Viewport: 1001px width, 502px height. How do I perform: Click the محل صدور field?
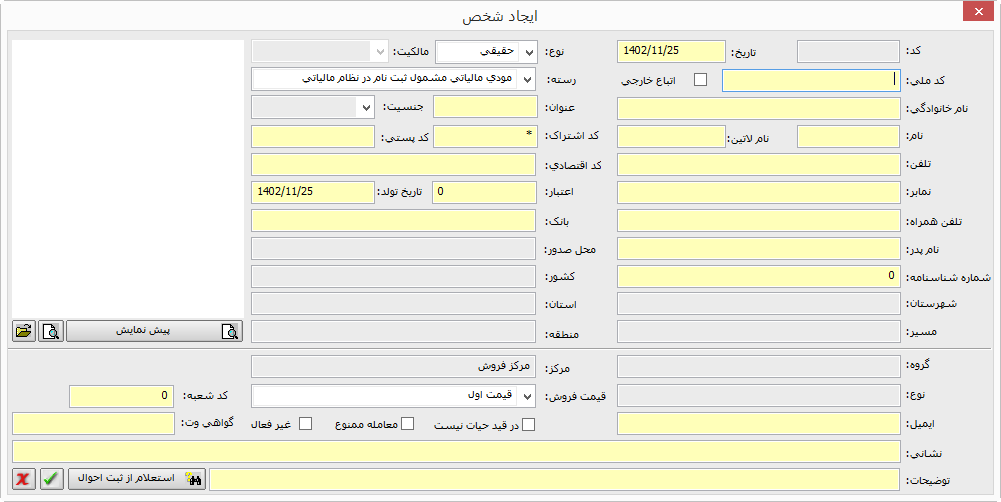point(393,248)
